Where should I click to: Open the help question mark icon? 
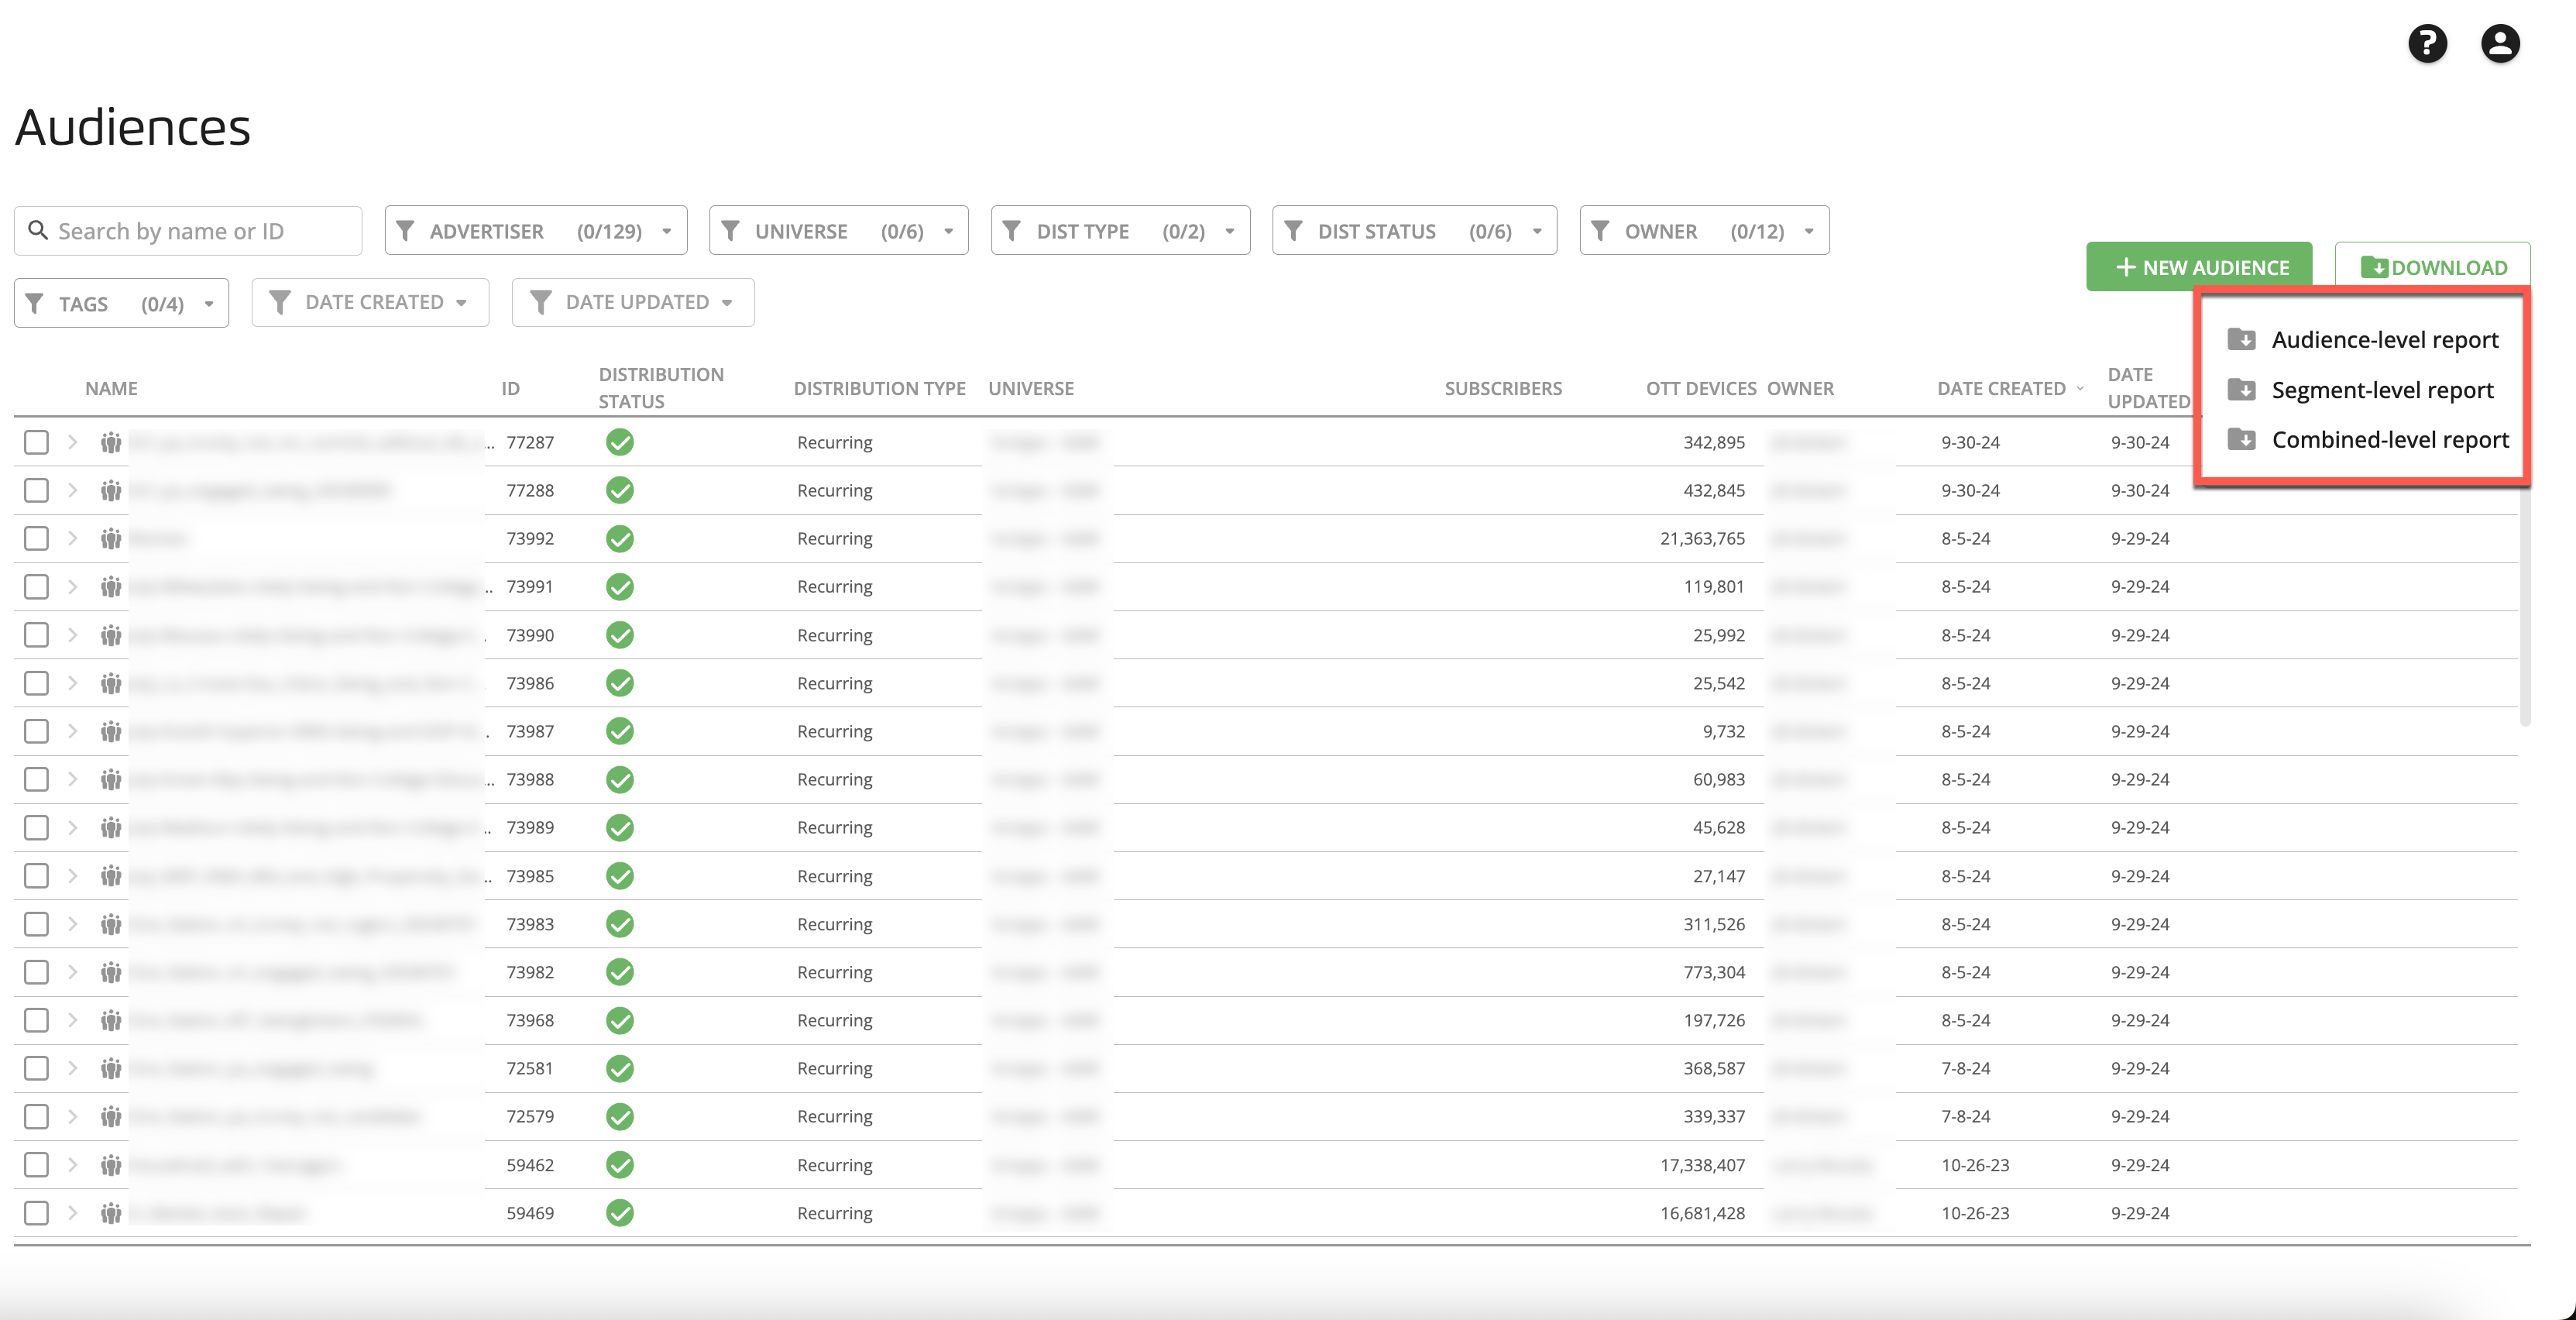(2427, 44)
